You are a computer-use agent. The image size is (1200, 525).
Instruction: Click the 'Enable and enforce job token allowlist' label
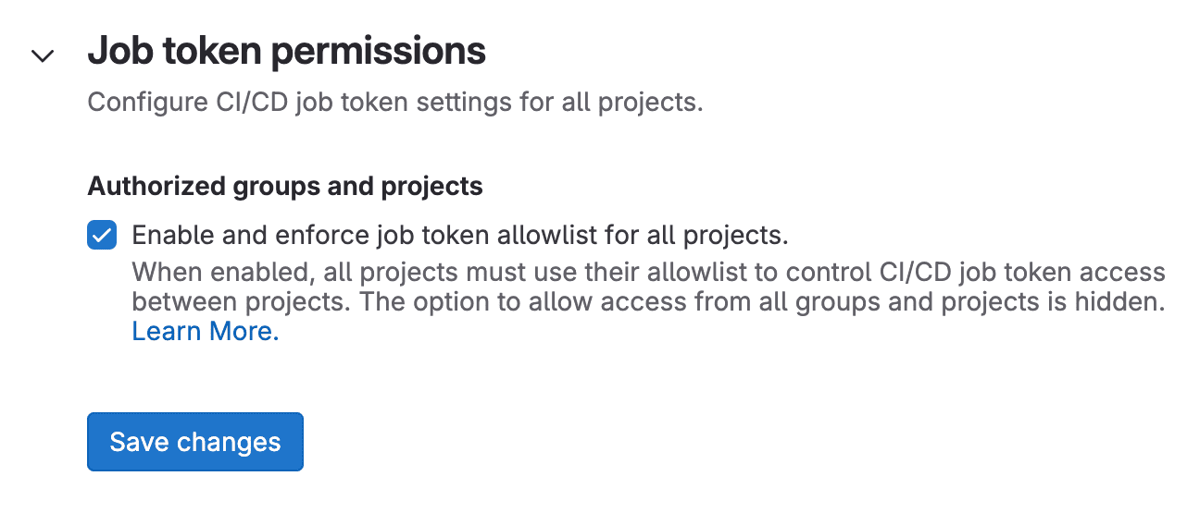(x=460, y=236)
